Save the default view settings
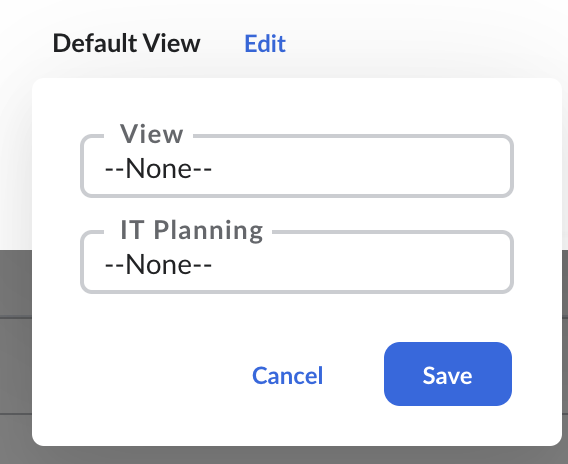This screenshot has width=568, height=464. (x=448, y=374)
